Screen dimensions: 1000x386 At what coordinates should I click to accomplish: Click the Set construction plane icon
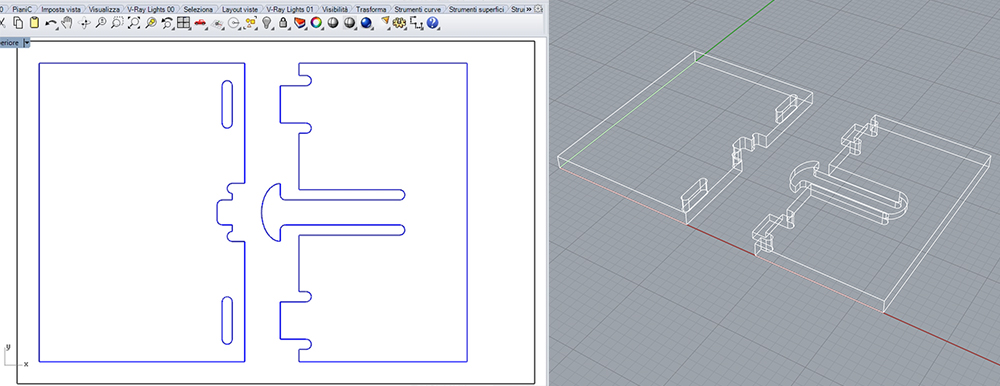[x=217, y=24]
